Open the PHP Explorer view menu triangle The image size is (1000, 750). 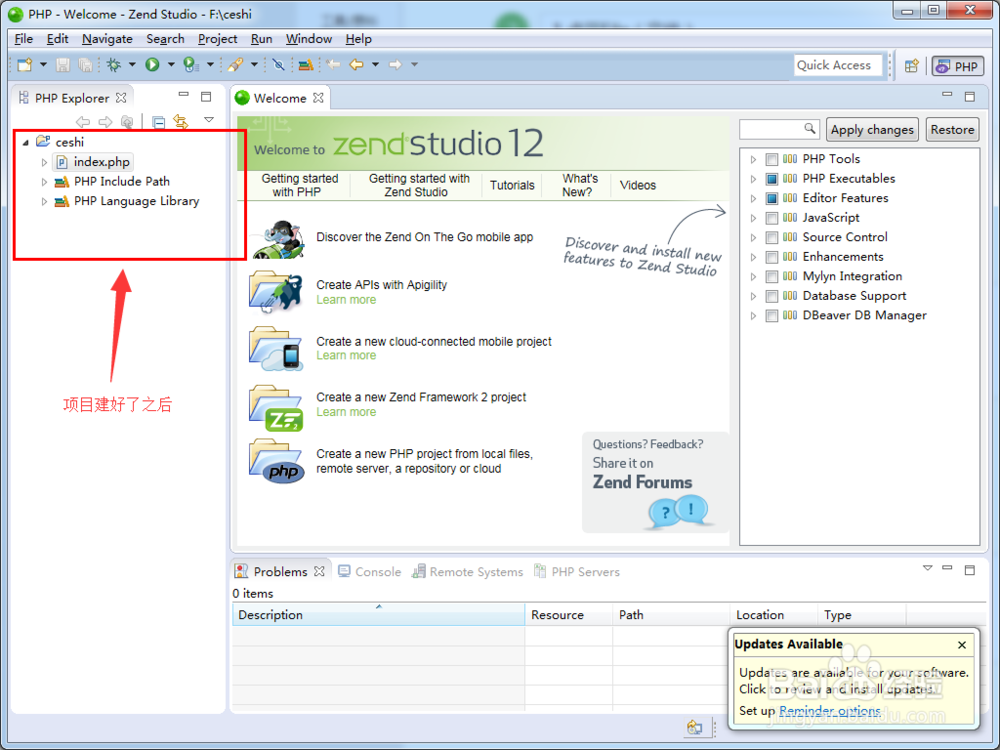pos(209,119)
